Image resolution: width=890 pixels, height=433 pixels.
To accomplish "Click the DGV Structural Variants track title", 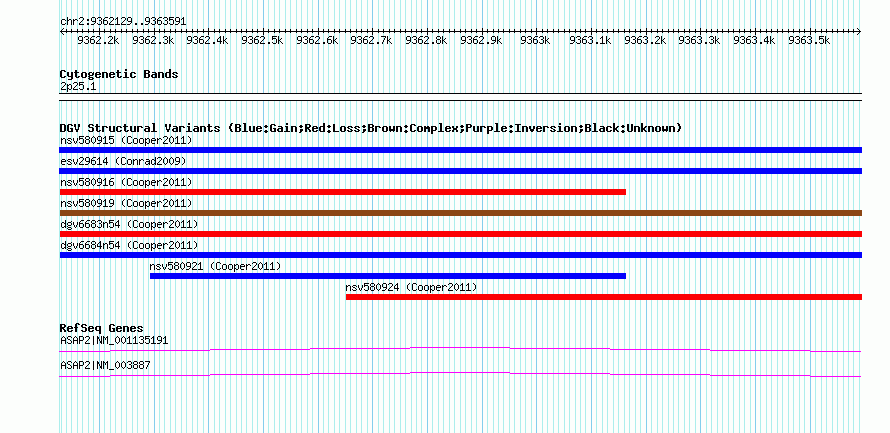I will pos(370,128).
